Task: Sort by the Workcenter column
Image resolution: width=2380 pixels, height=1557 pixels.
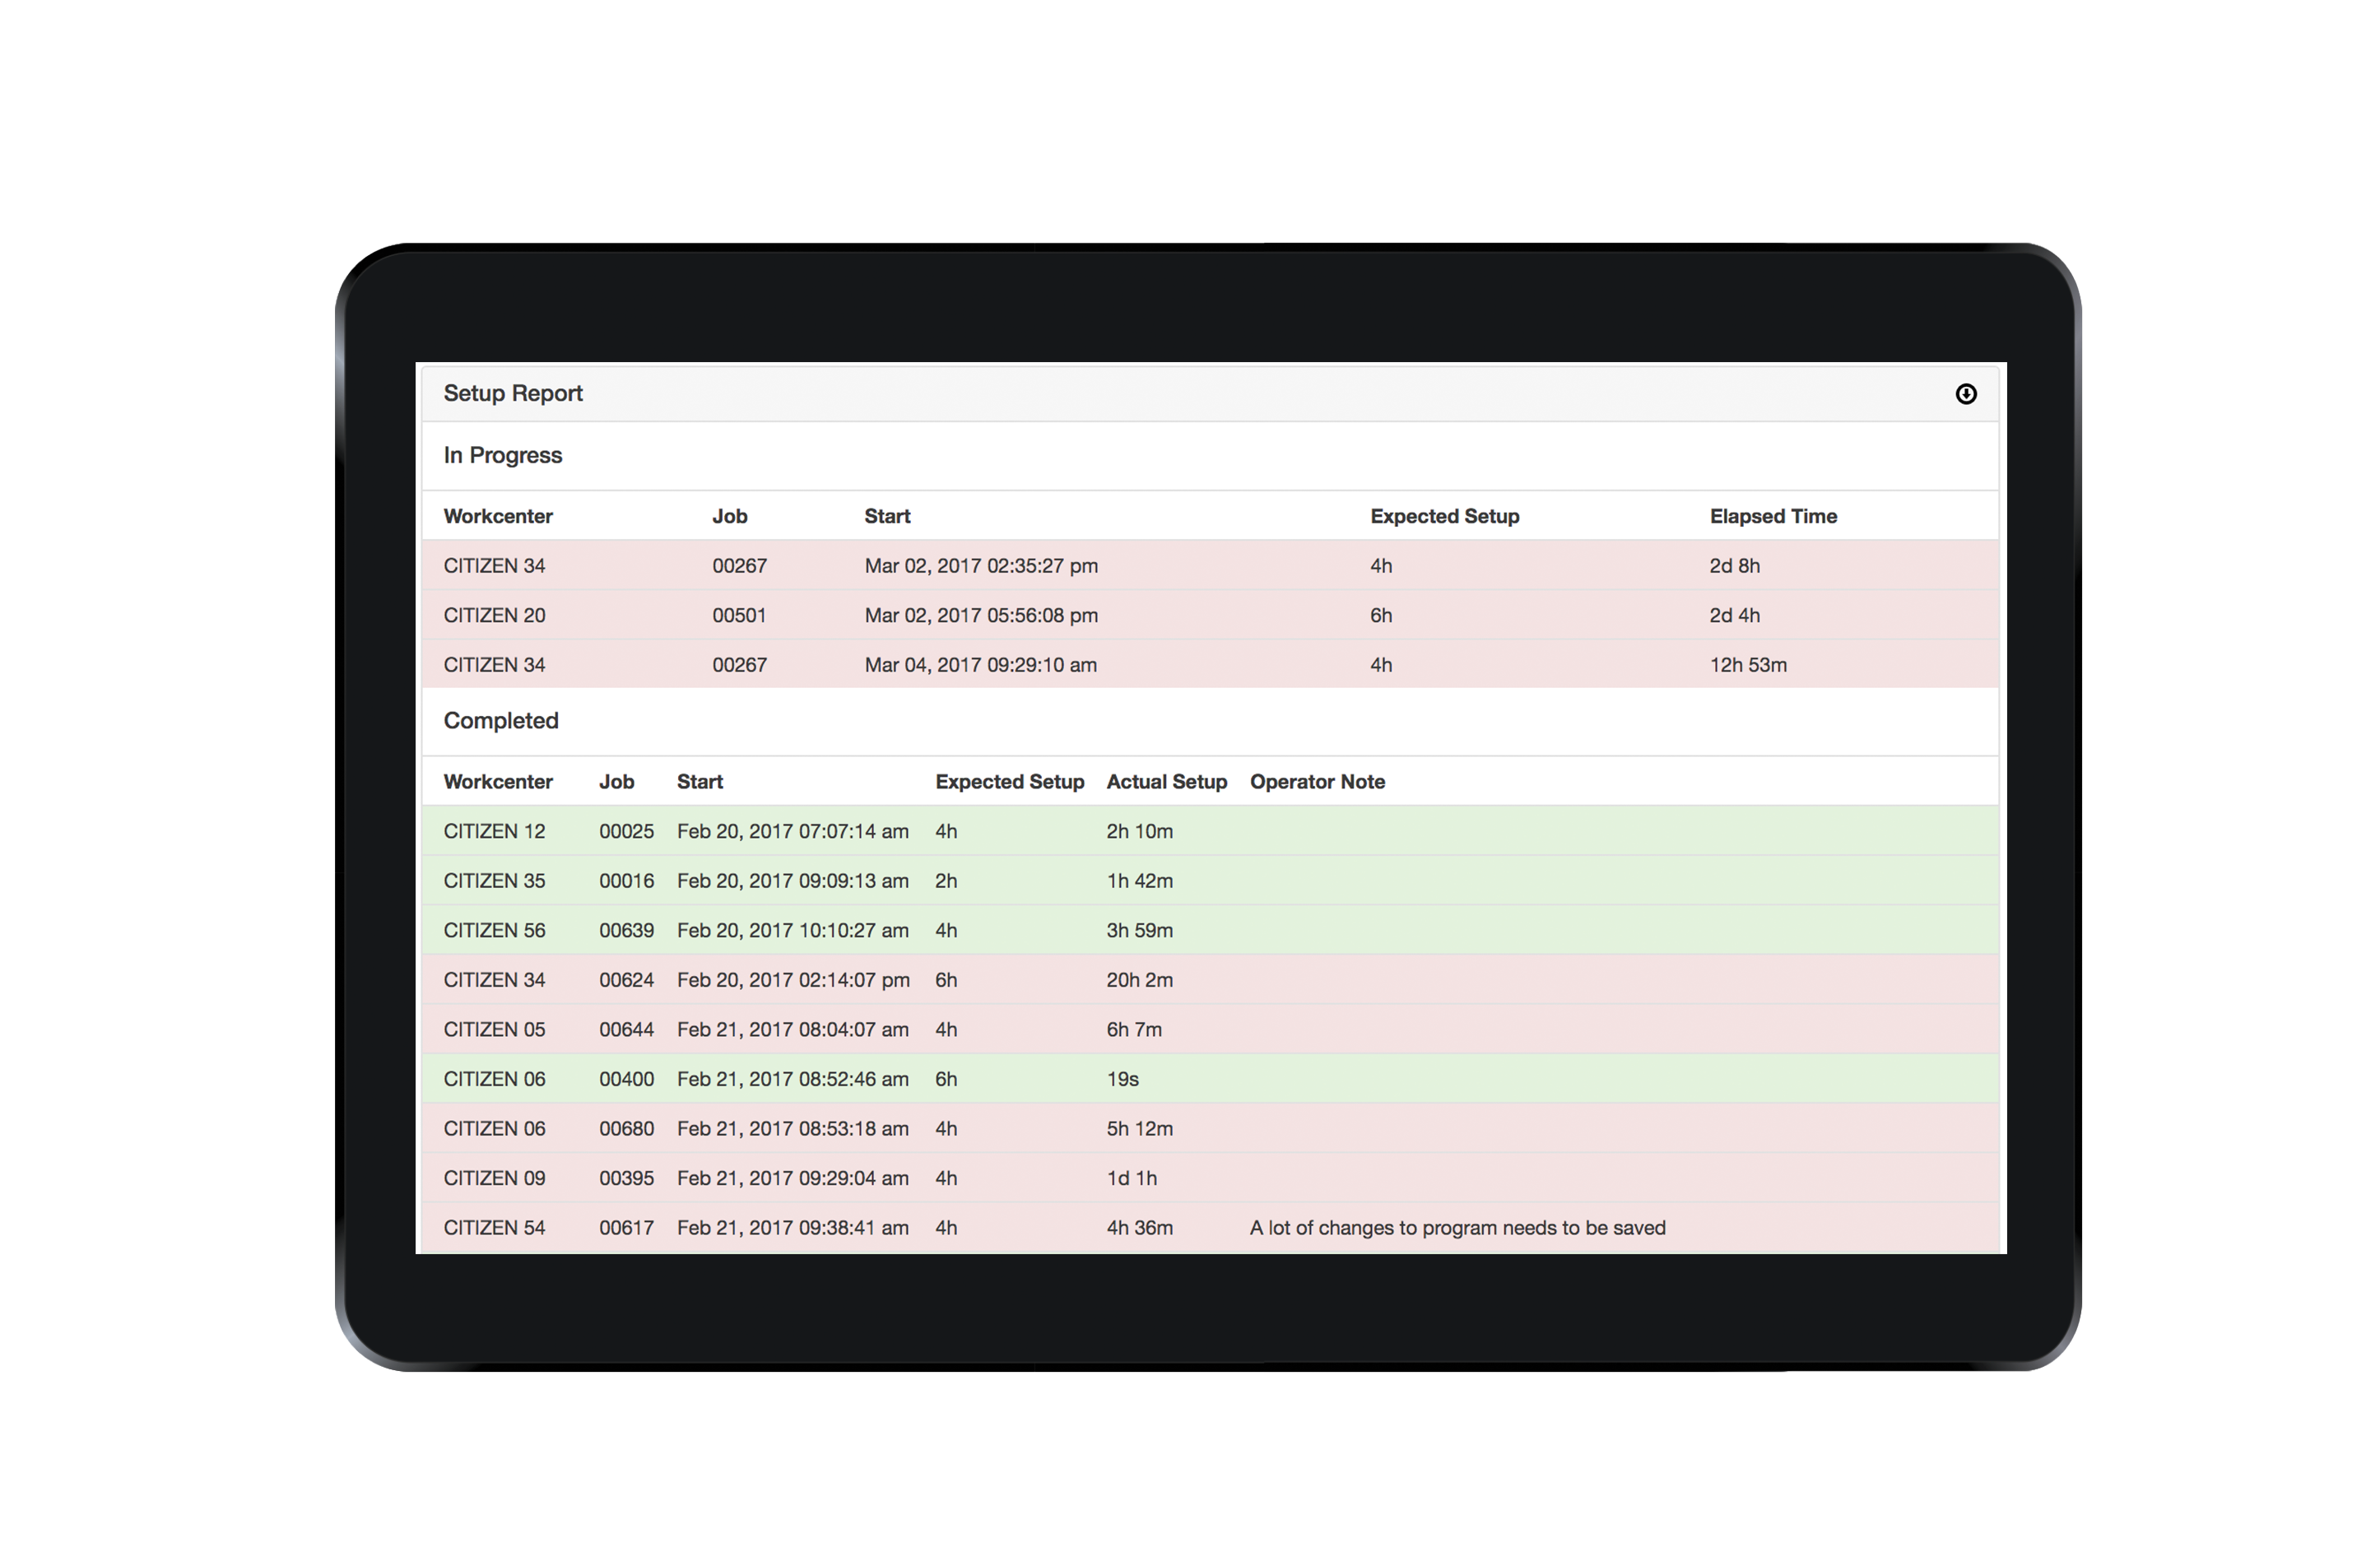Action: point(498,516)
